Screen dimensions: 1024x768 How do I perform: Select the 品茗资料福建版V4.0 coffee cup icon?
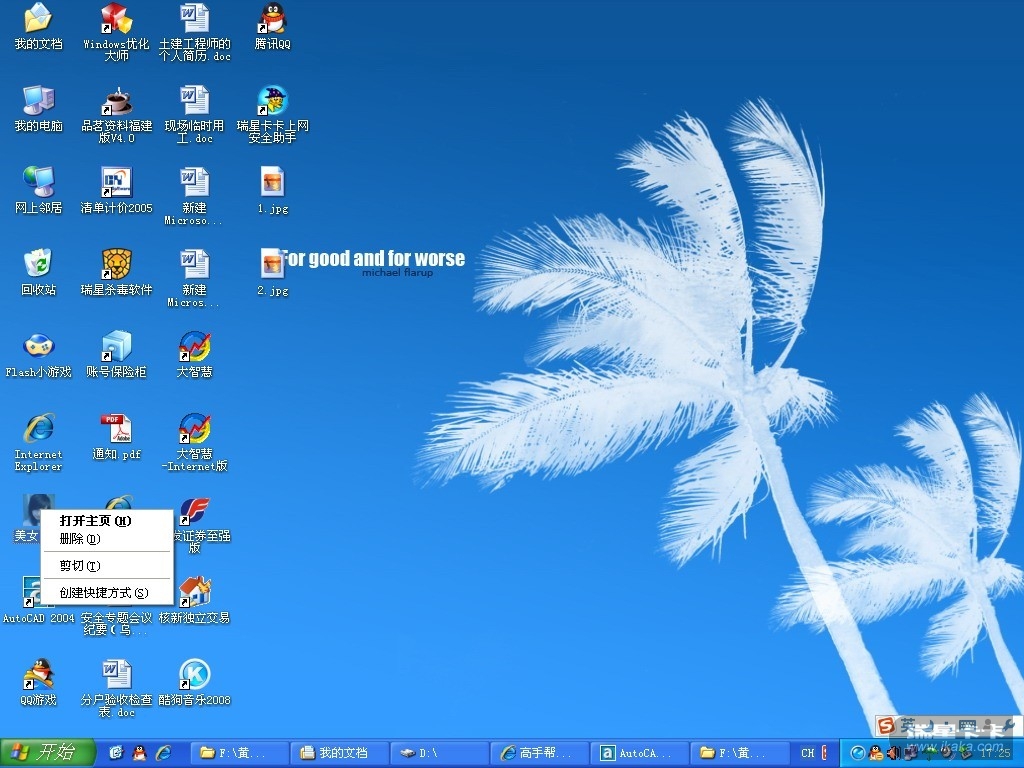tap(117, 100)
